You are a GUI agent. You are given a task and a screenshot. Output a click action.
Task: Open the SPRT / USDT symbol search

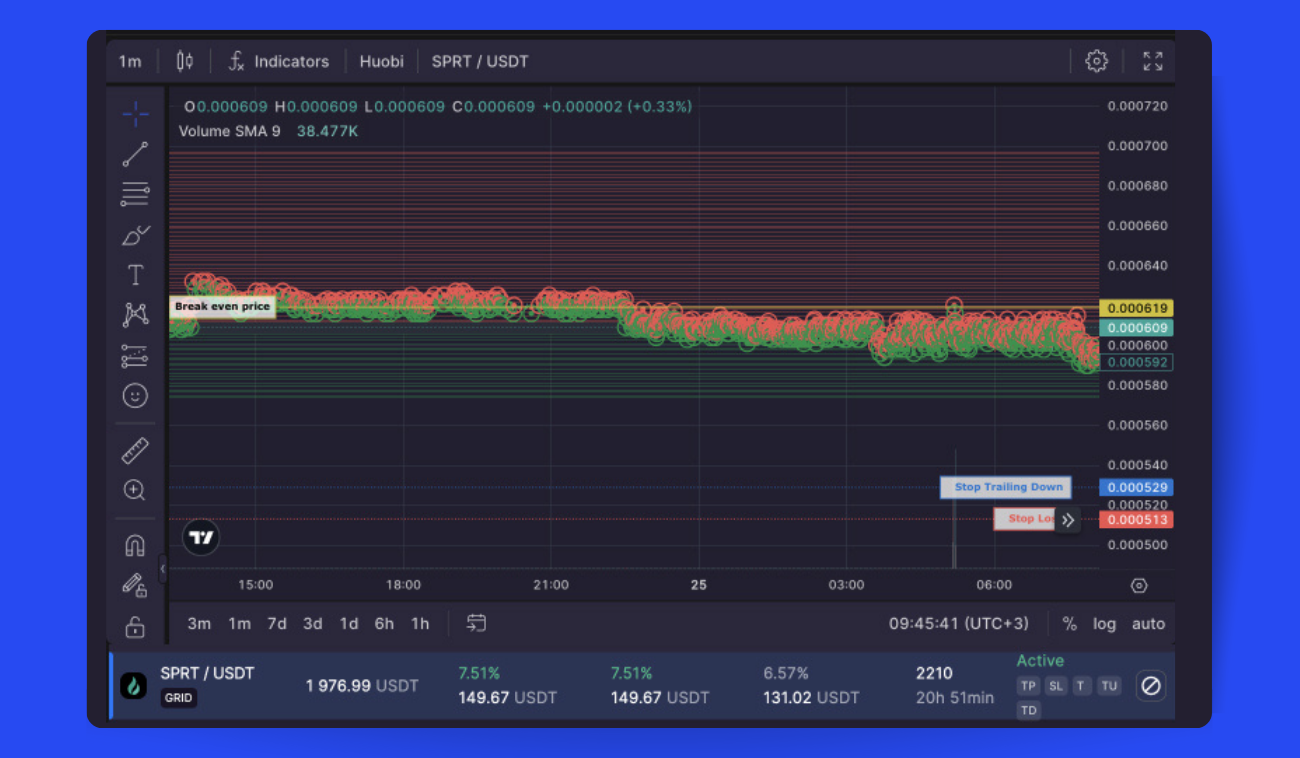click(480, 61)
